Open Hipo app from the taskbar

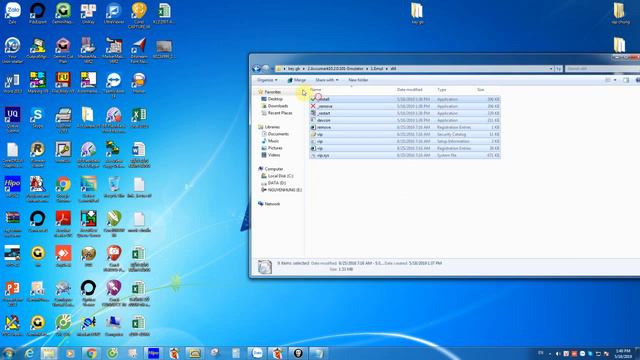(x=153, y=353)
